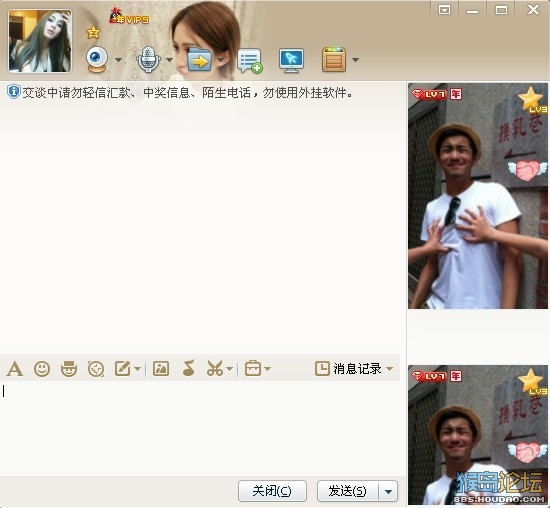Click gold star LV3 on contact show
550x508 pixels.
[x=532, y=100]
